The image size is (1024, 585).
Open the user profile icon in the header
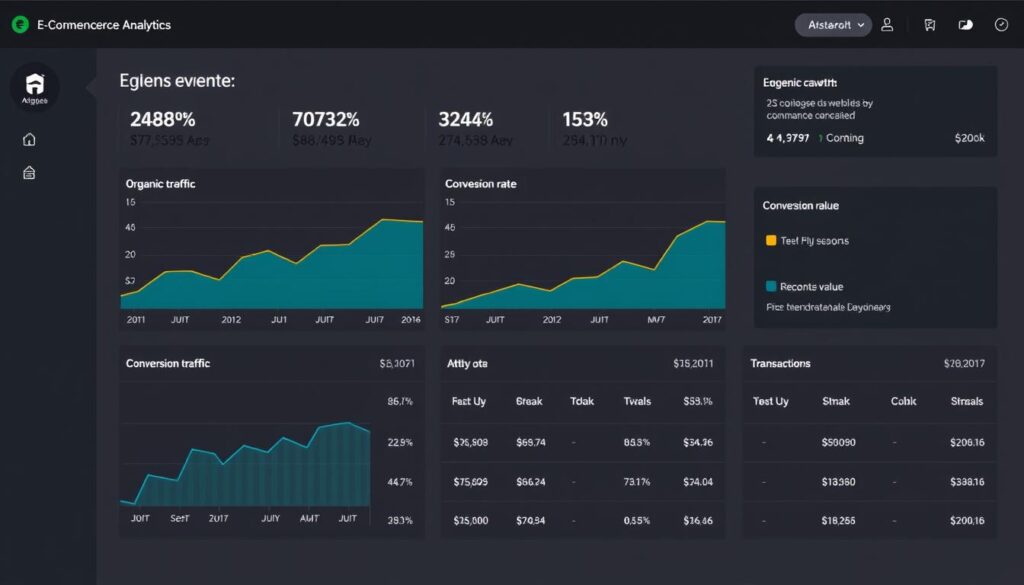[x=887, y=24]
